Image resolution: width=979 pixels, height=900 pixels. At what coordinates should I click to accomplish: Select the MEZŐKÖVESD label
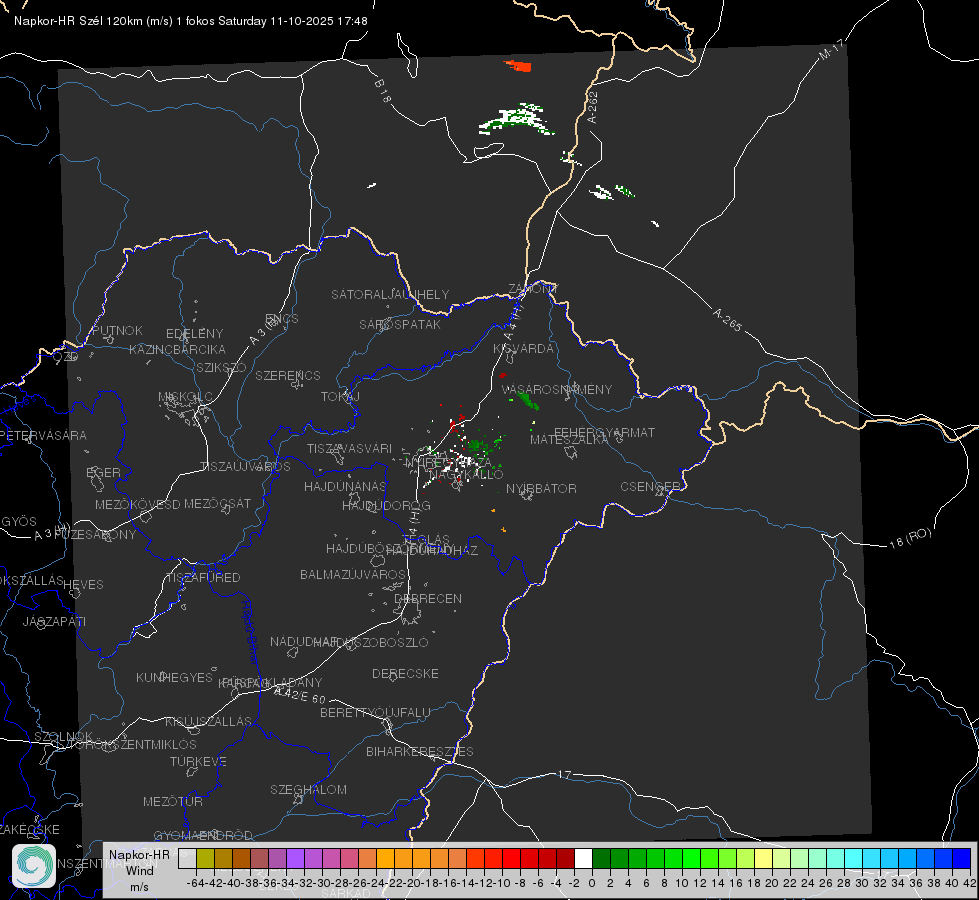(137, 504)
